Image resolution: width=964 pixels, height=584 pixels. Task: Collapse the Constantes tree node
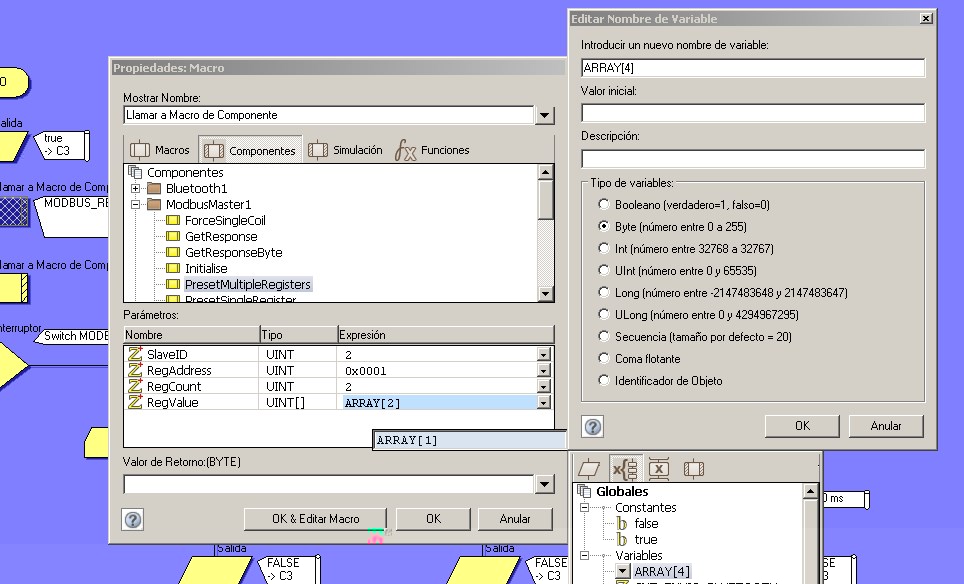point(585,508)
